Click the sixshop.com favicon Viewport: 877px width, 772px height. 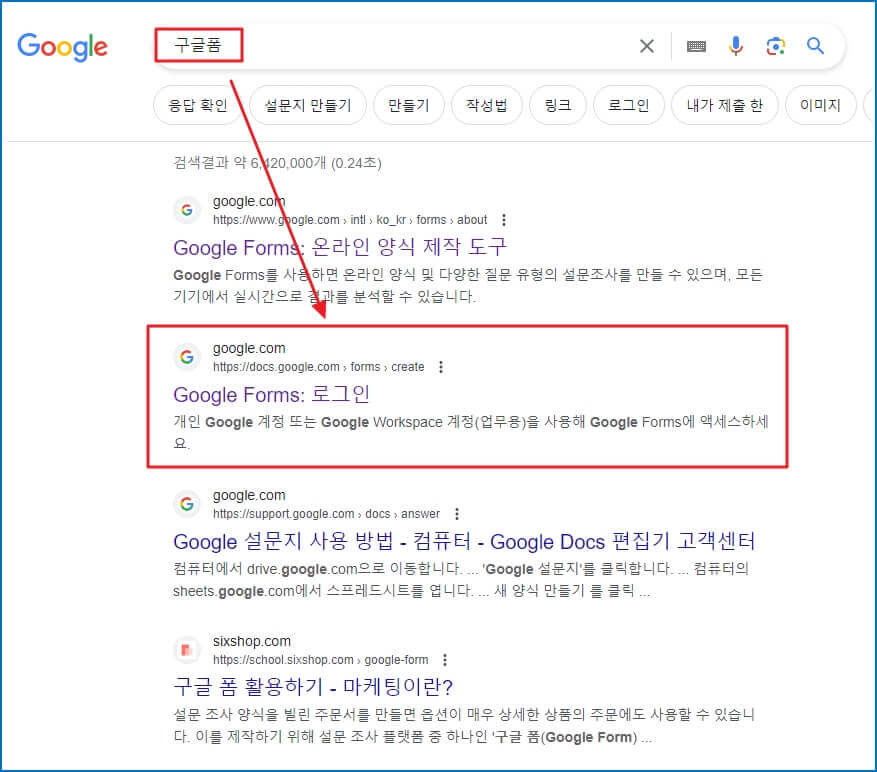(186, 649)
